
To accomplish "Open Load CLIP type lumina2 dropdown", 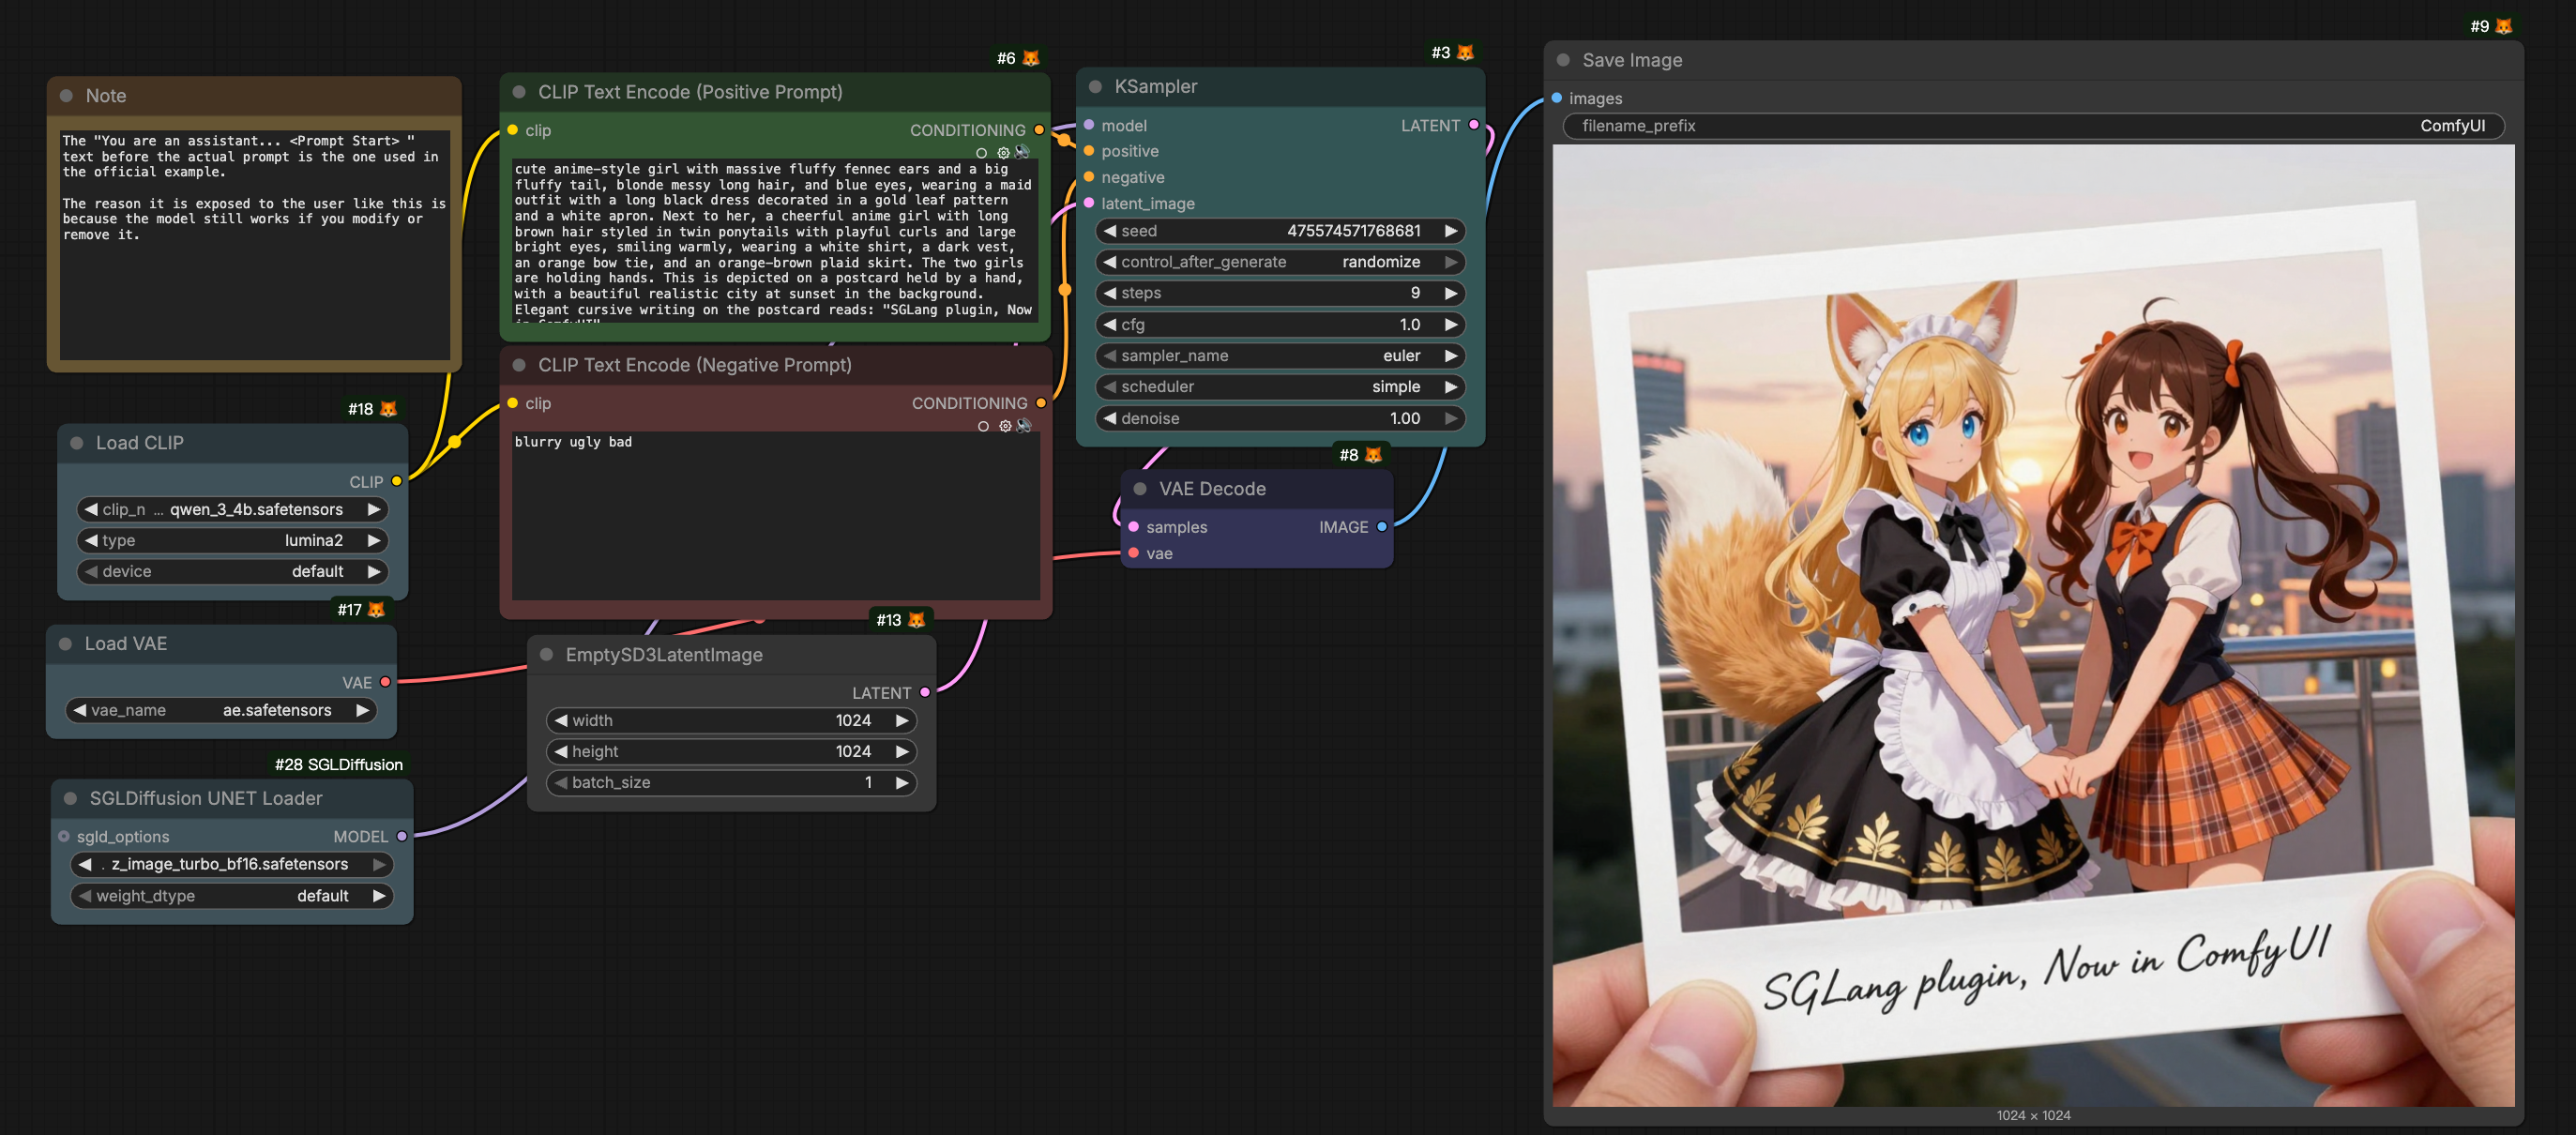I will (232, 540).
